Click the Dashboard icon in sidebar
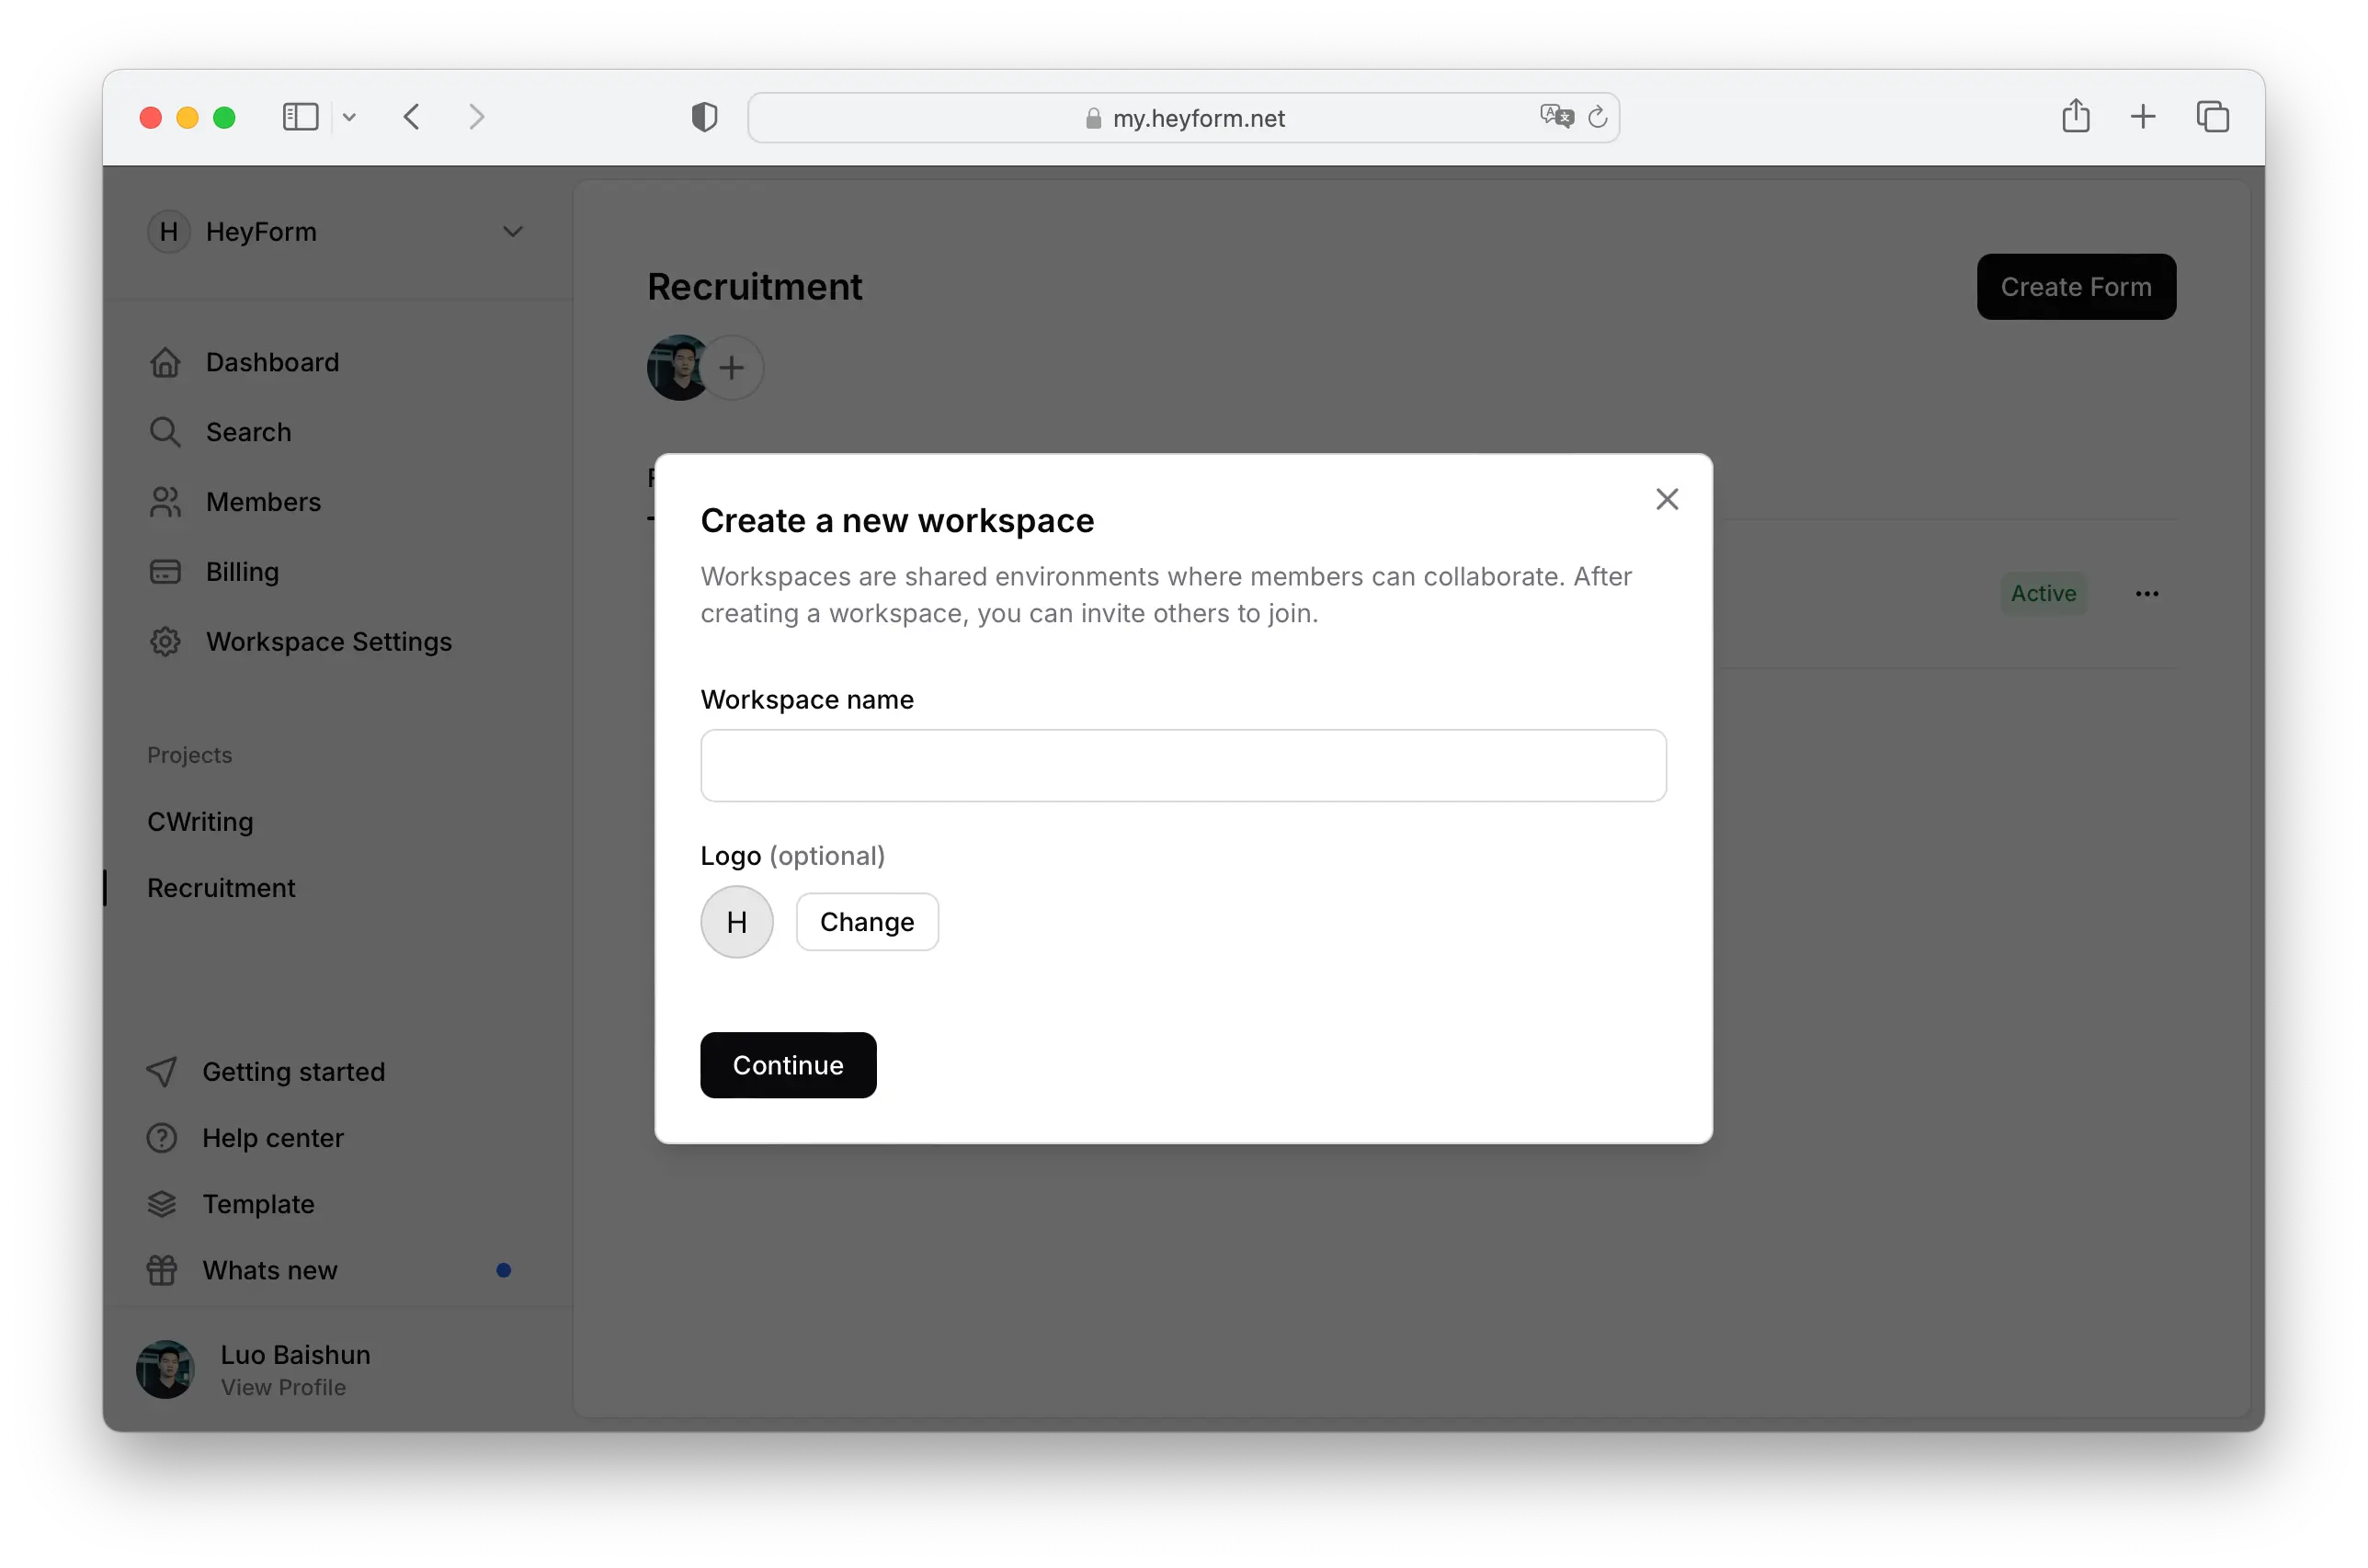Image resolution: width=2368 pixels, height=1568 pixels. click(165, 360)
